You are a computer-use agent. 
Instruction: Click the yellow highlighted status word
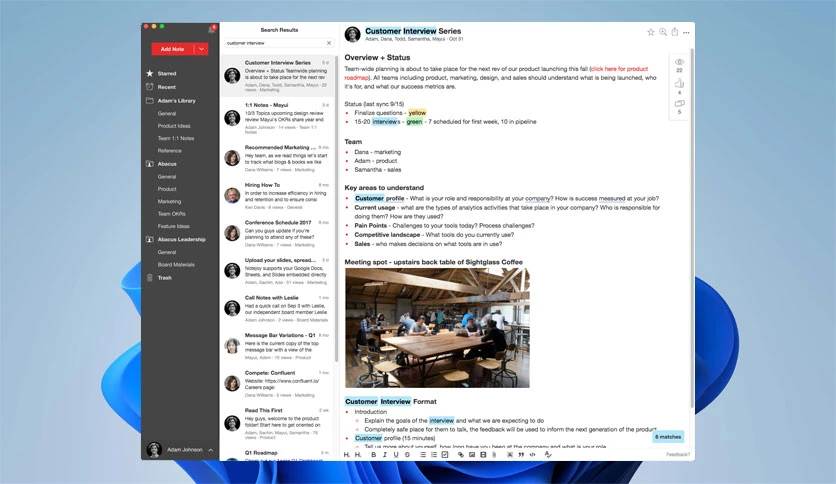click(x=417, y=113)
